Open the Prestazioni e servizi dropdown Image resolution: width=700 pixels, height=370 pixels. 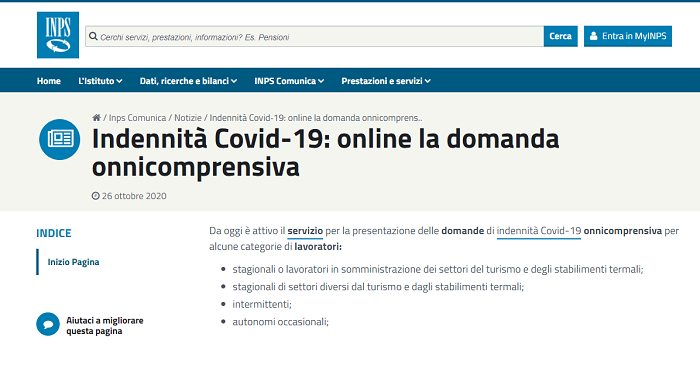pyautogui.click(x=386, y=81)
